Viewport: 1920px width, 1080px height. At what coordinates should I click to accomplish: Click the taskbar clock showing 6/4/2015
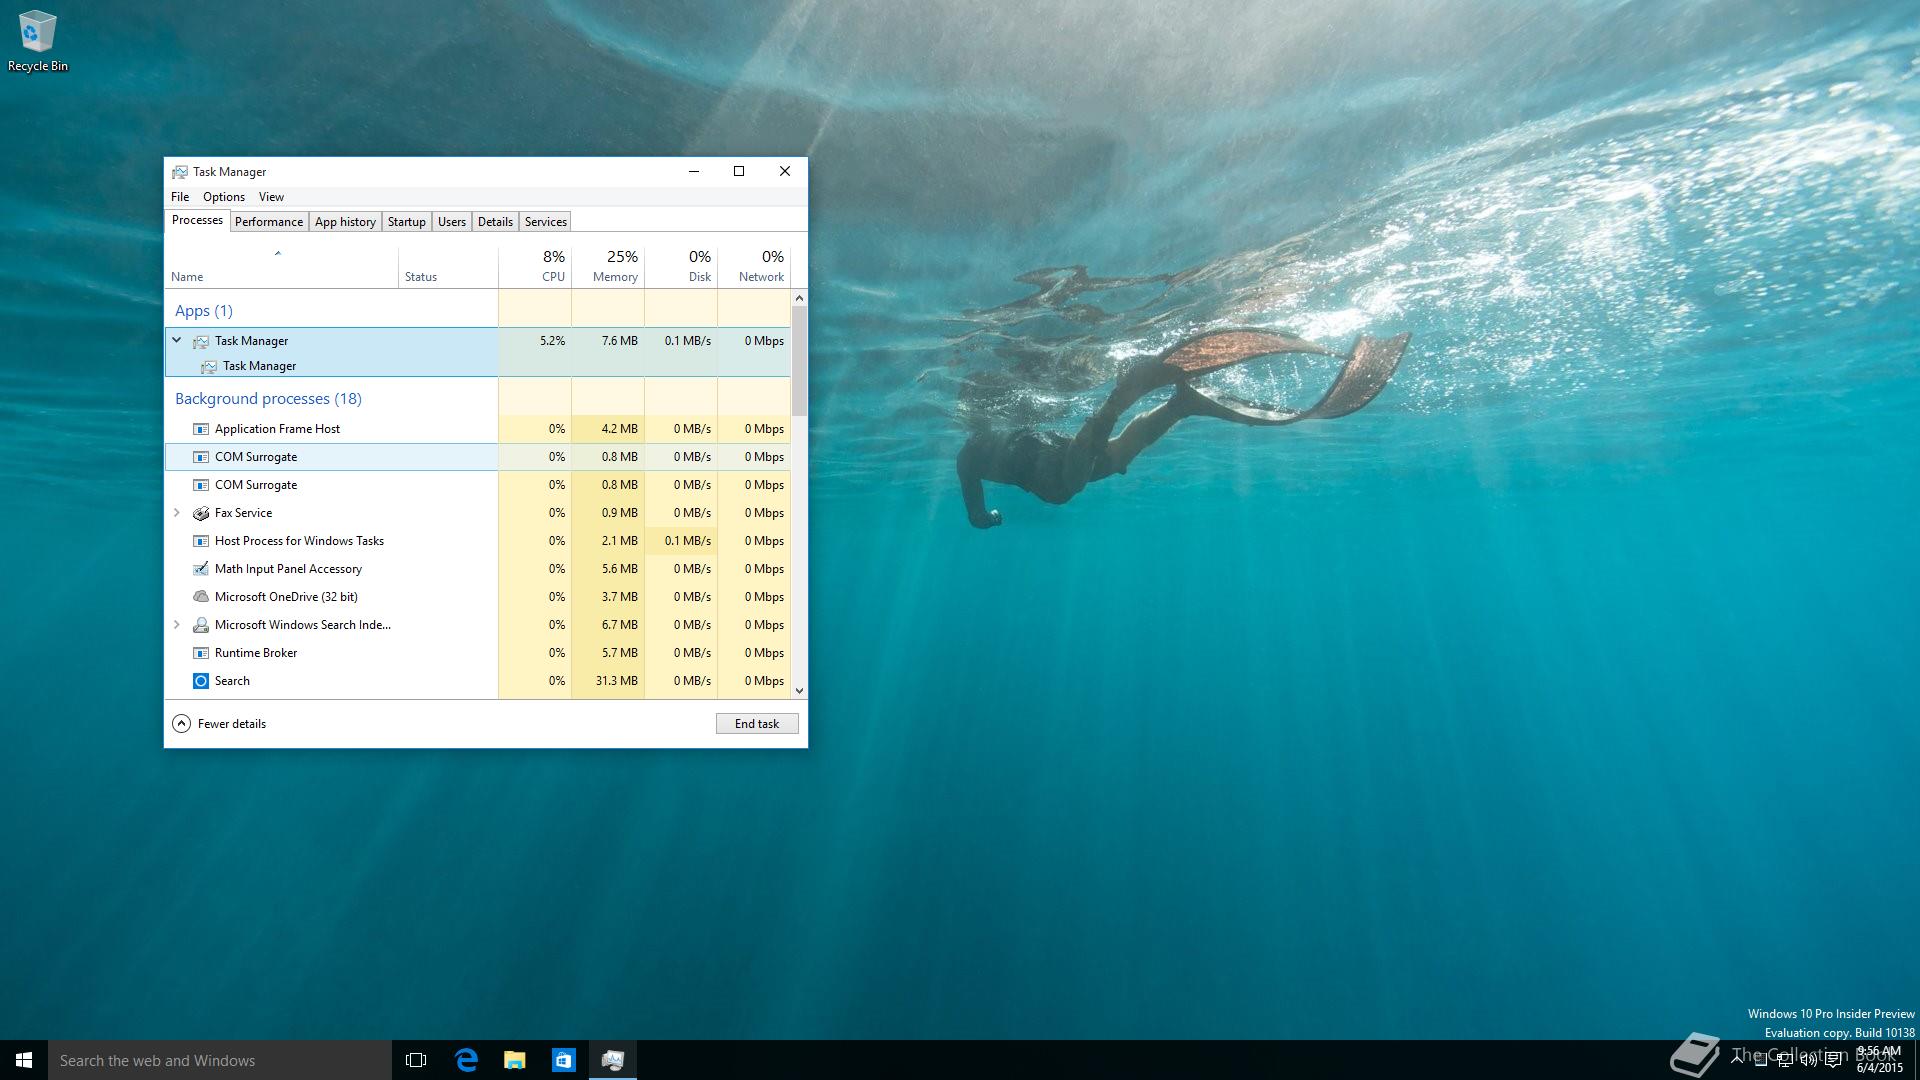pos(1879,1060)
